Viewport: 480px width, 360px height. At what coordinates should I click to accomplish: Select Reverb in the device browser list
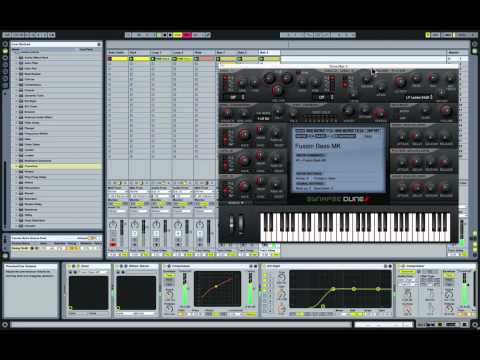[x=29, y=193]
